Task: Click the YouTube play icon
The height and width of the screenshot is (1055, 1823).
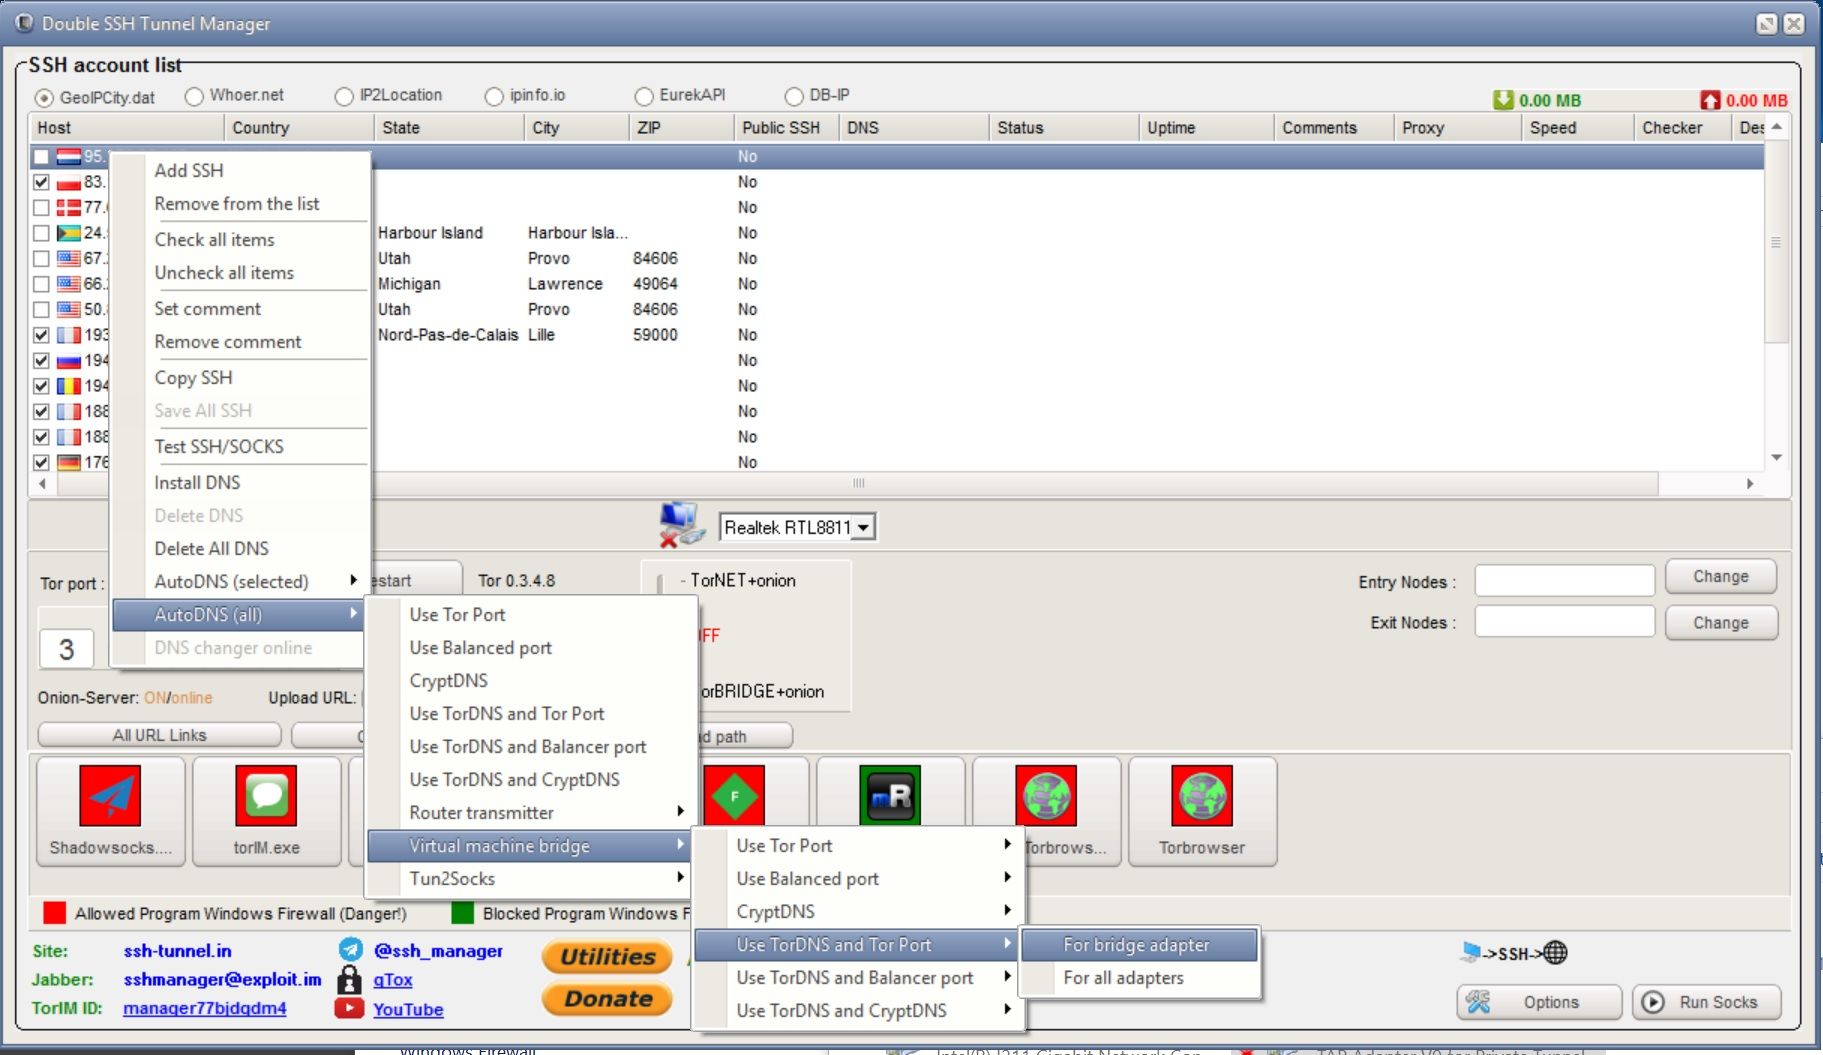Action: pyautogui.click(x=349, y=1008)
